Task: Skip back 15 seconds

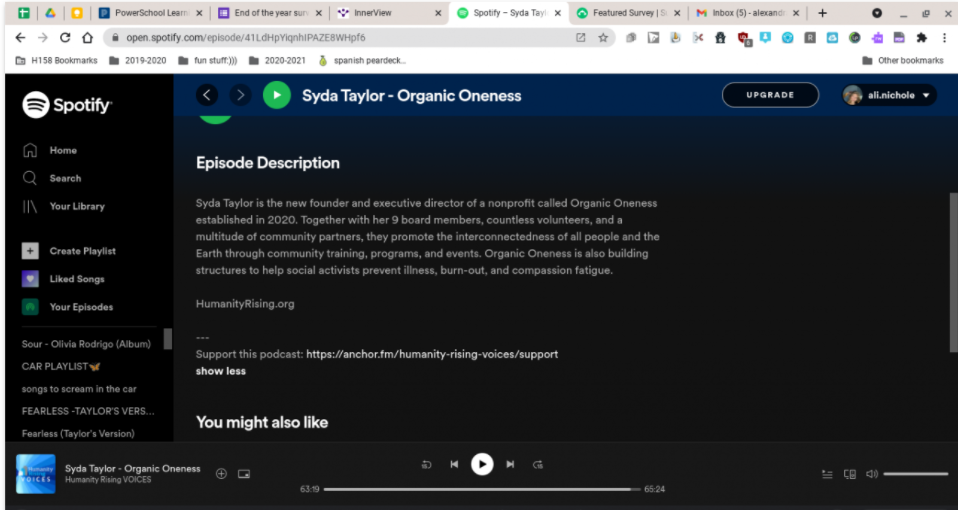Action: point(426,465)
